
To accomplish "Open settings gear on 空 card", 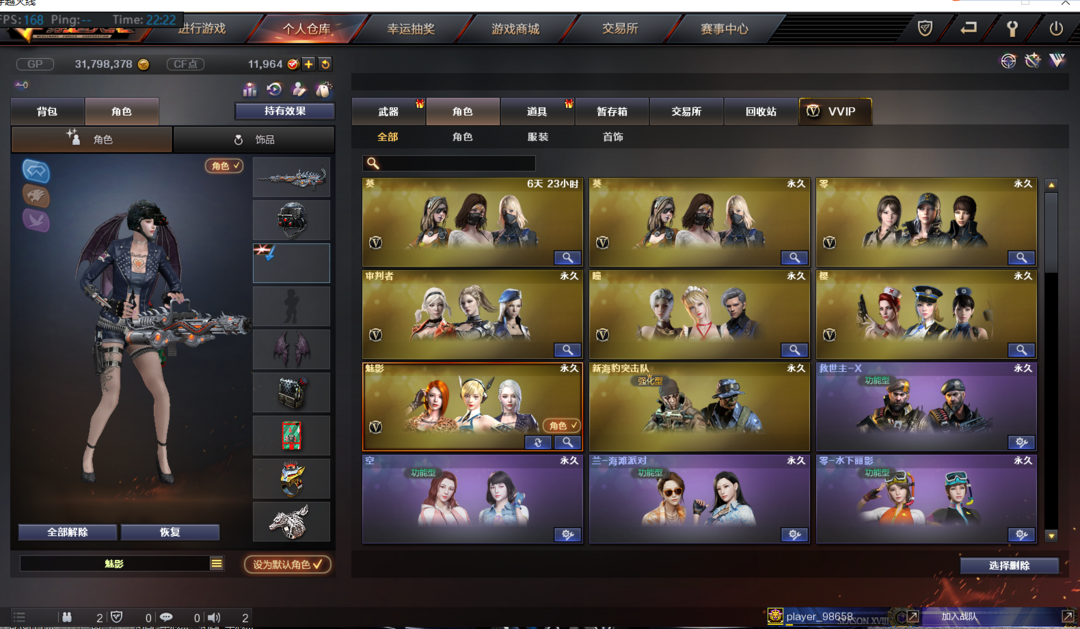I will pyautogui.click(x=567, y=535).
